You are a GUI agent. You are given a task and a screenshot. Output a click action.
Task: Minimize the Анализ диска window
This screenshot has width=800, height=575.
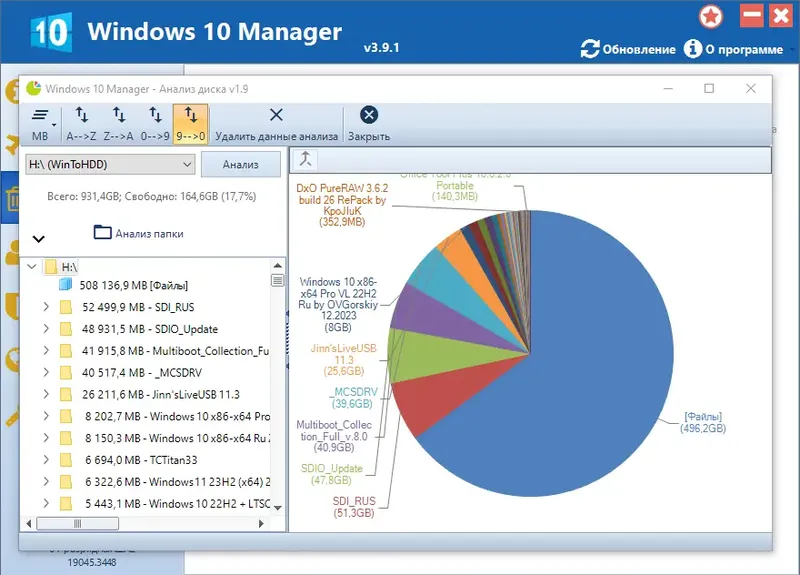[x=668, y=88]
